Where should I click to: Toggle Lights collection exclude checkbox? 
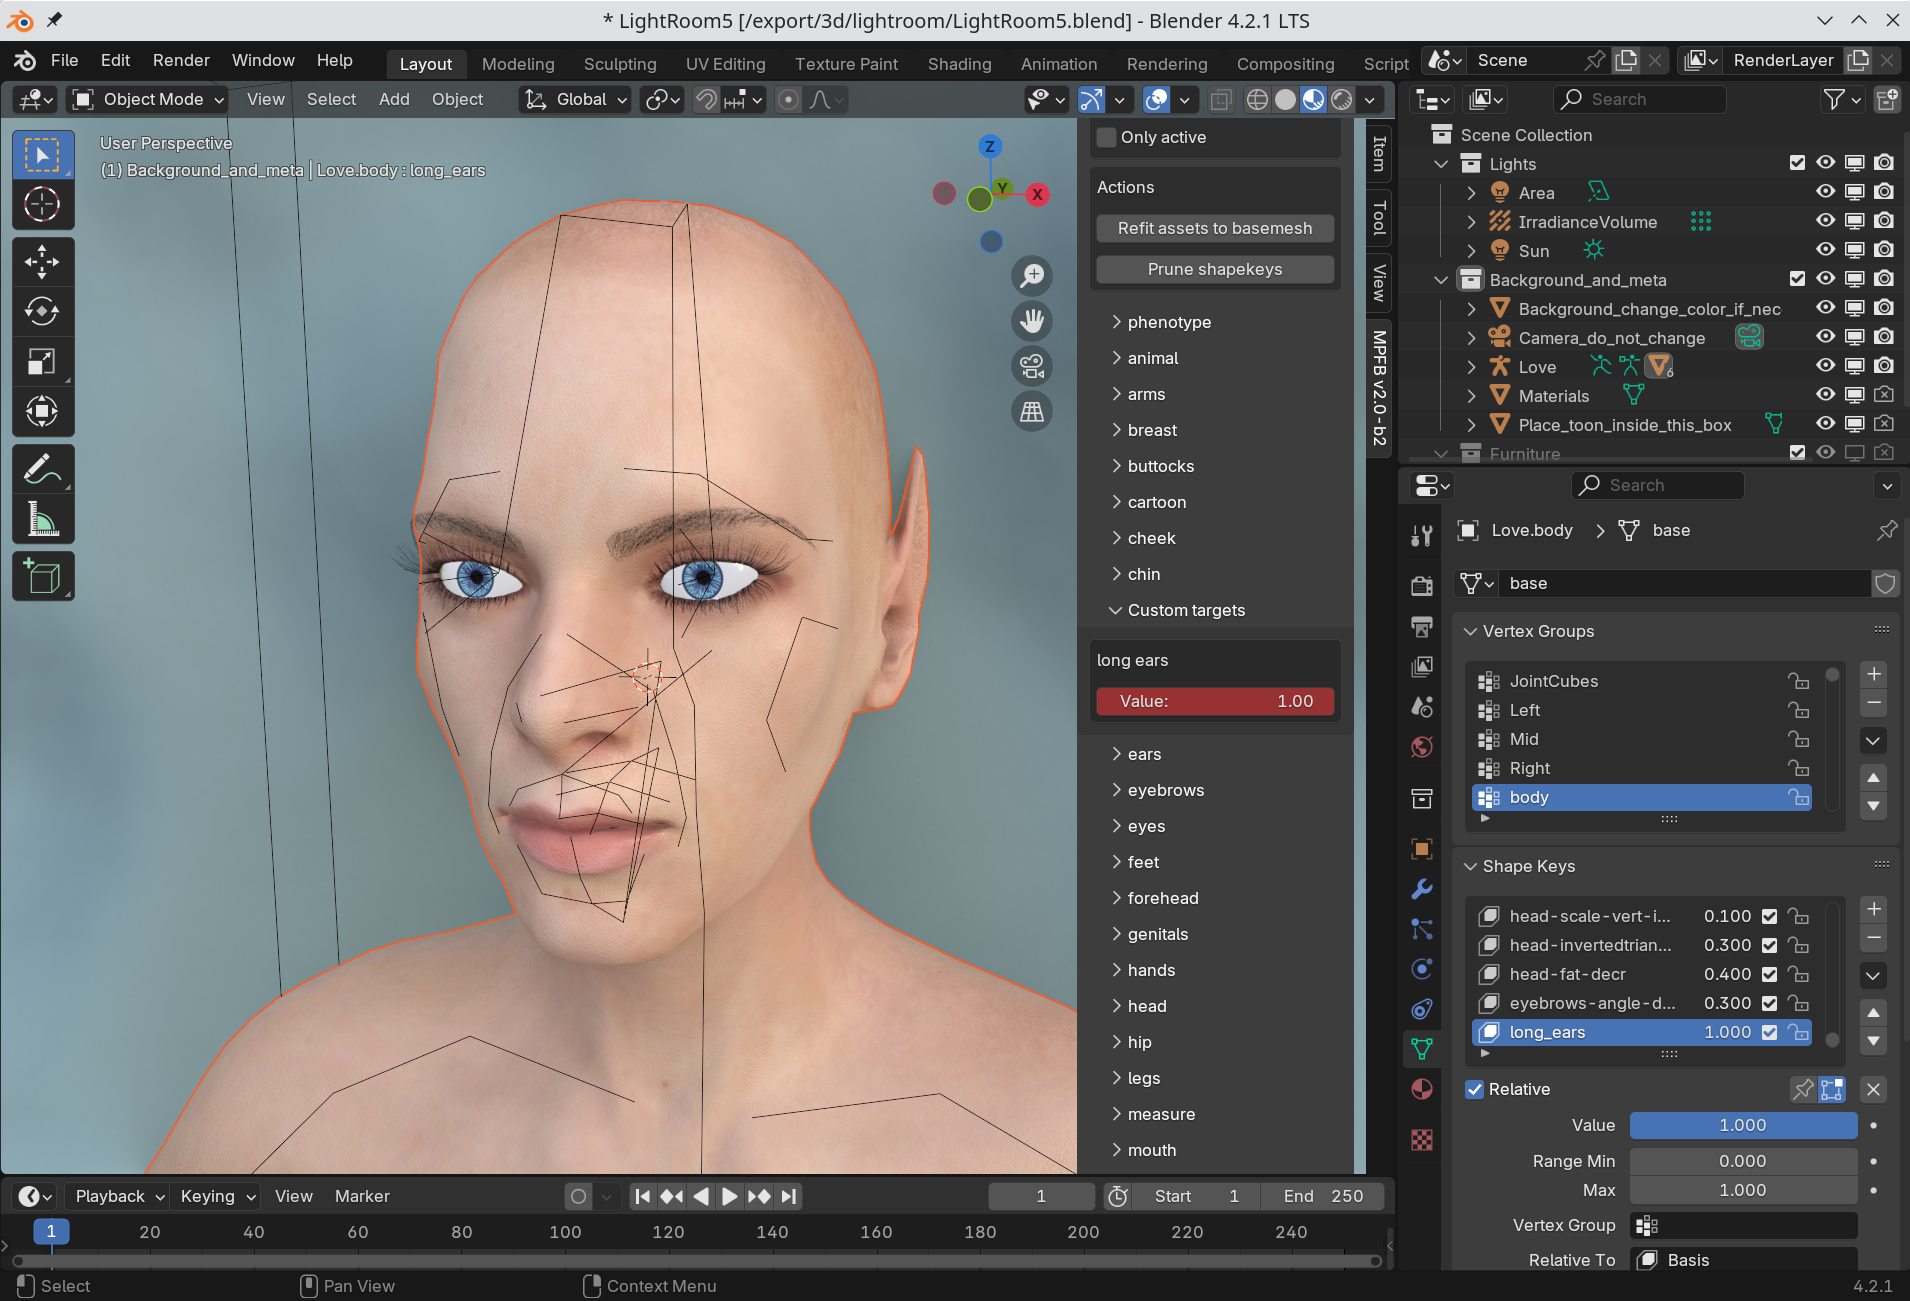click(x=1797, y=162)
